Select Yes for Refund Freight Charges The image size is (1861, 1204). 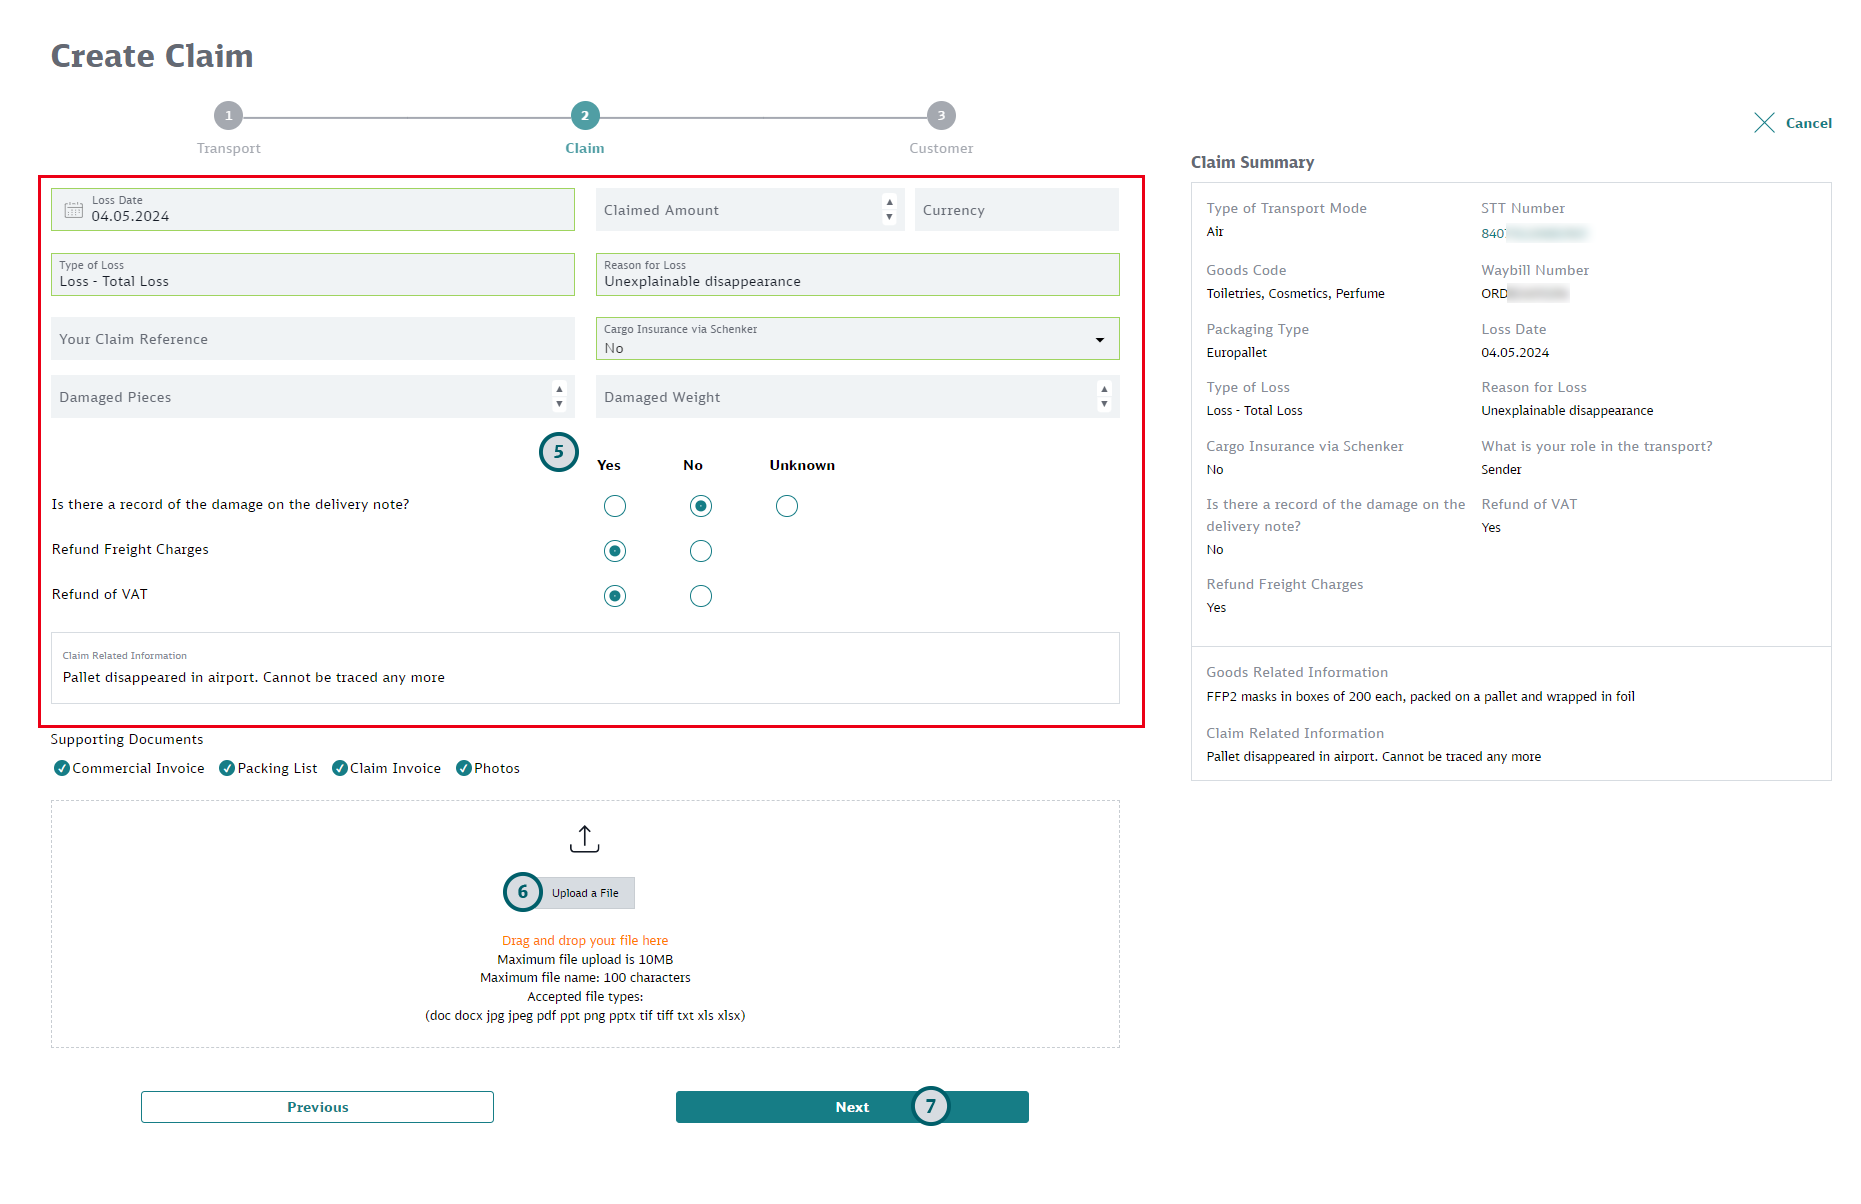(x=614, y=551)
